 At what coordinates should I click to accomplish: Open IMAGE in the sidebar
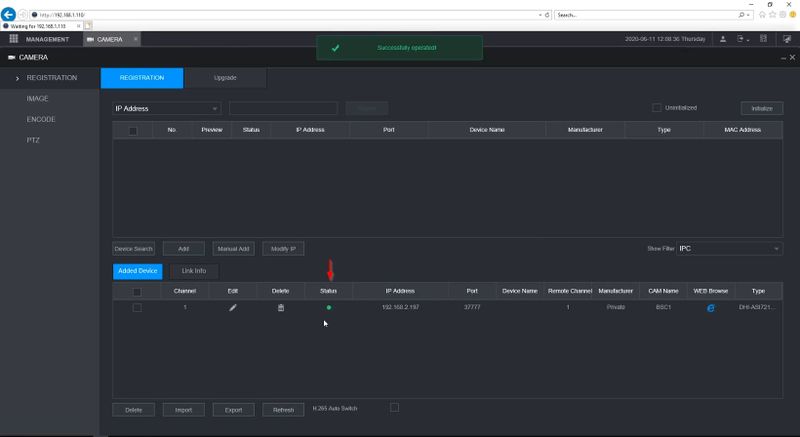point(37,98)
